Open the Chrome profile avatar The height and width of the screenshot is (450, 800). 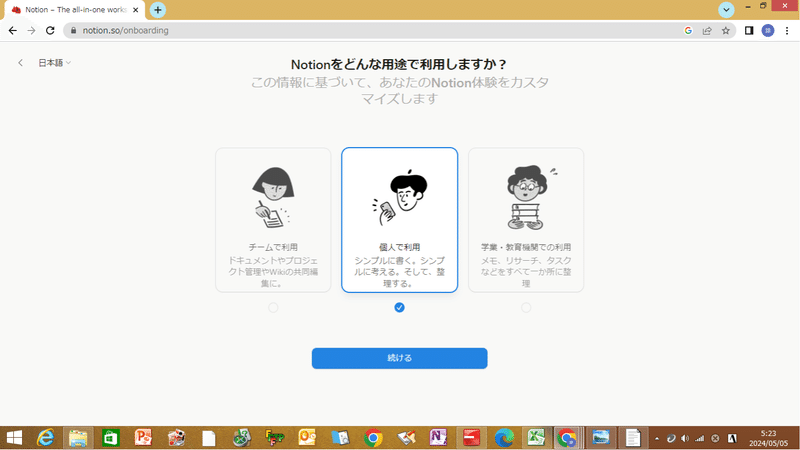pos(767,31)
